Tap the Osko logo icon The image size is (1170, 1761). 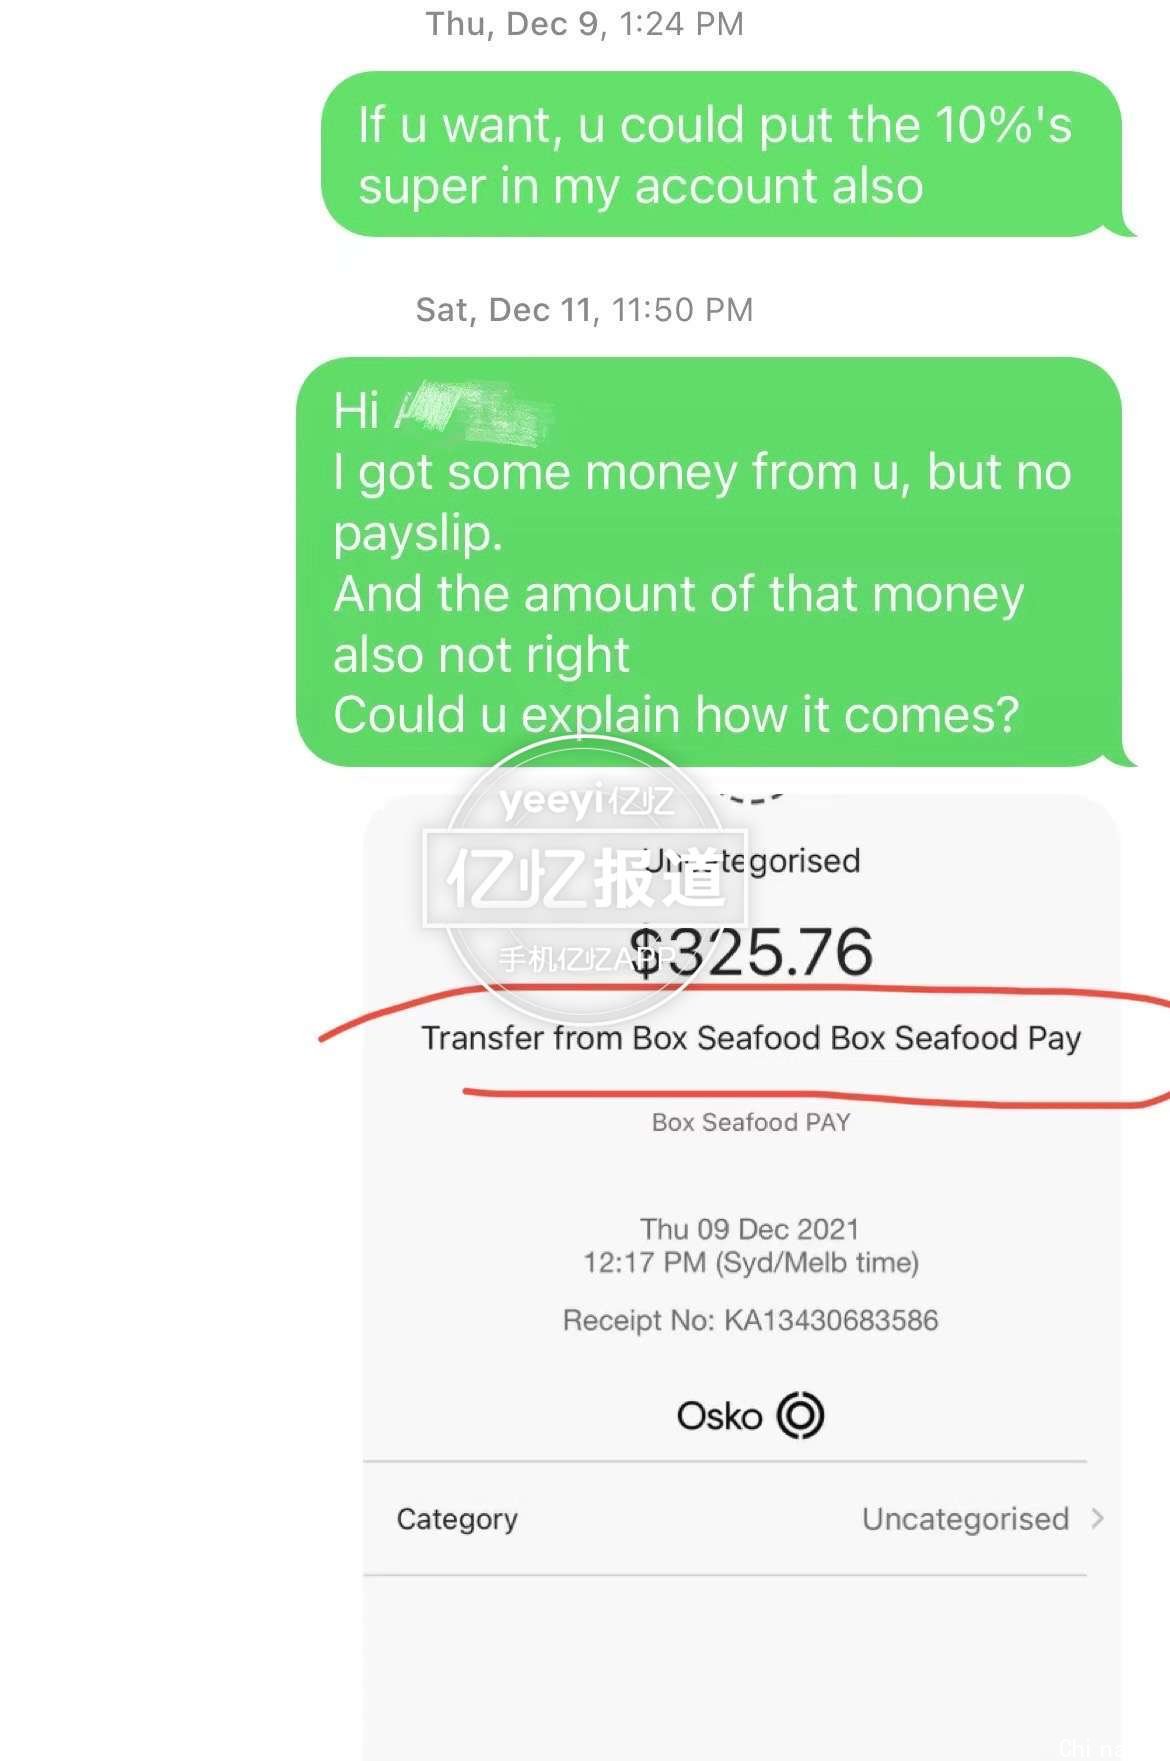pyautogui.click(x=801, y=1415)
